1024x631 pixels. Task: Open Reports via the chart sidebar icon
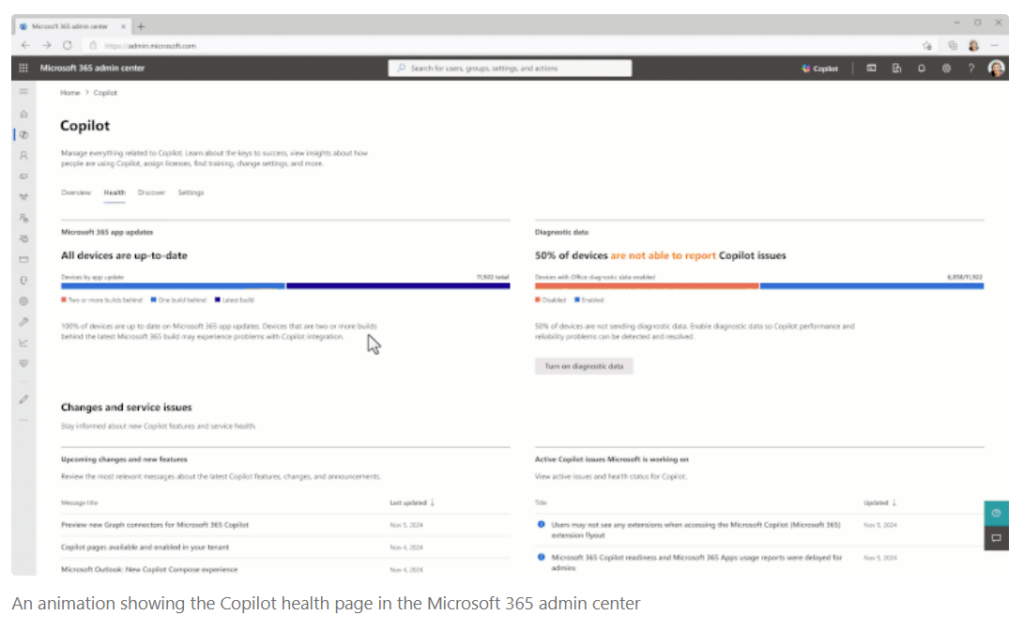tap(24, 343)
